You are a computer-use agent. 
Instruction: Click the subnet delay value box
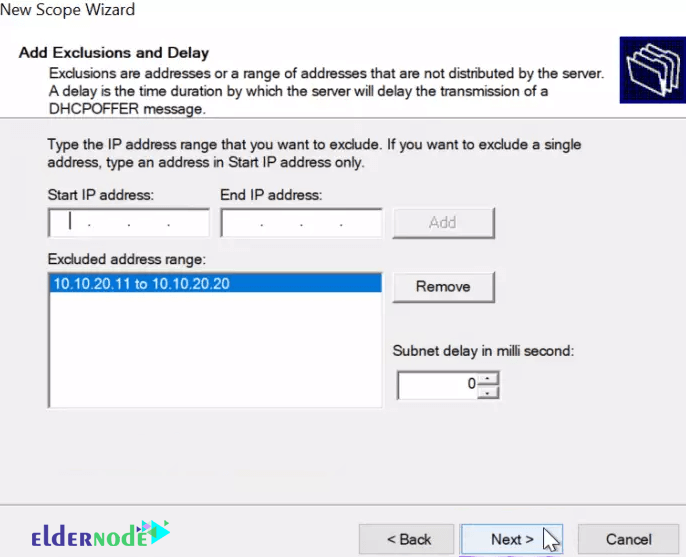click(x=438, y=385)
